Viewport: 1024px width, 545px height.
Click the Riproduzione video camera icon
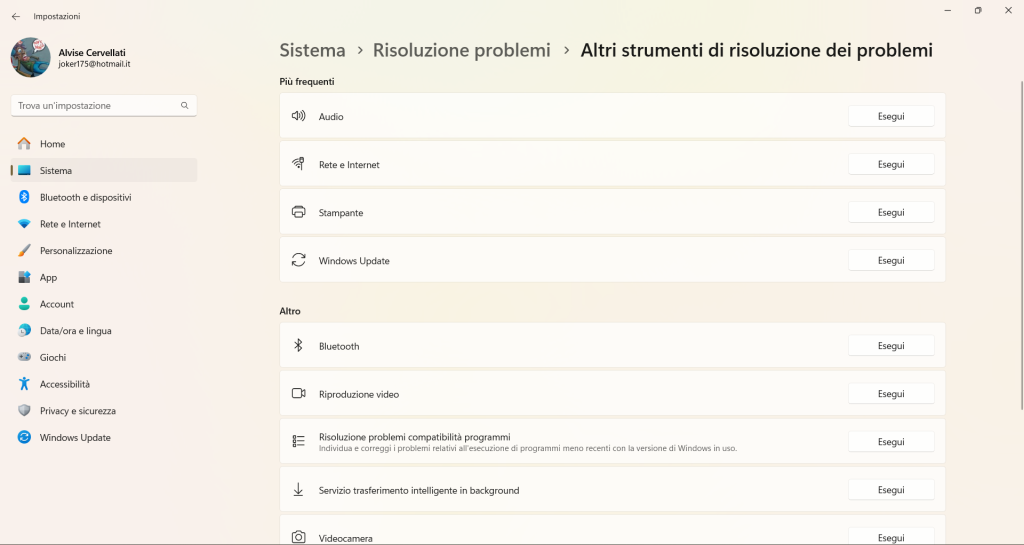(298, 393)
